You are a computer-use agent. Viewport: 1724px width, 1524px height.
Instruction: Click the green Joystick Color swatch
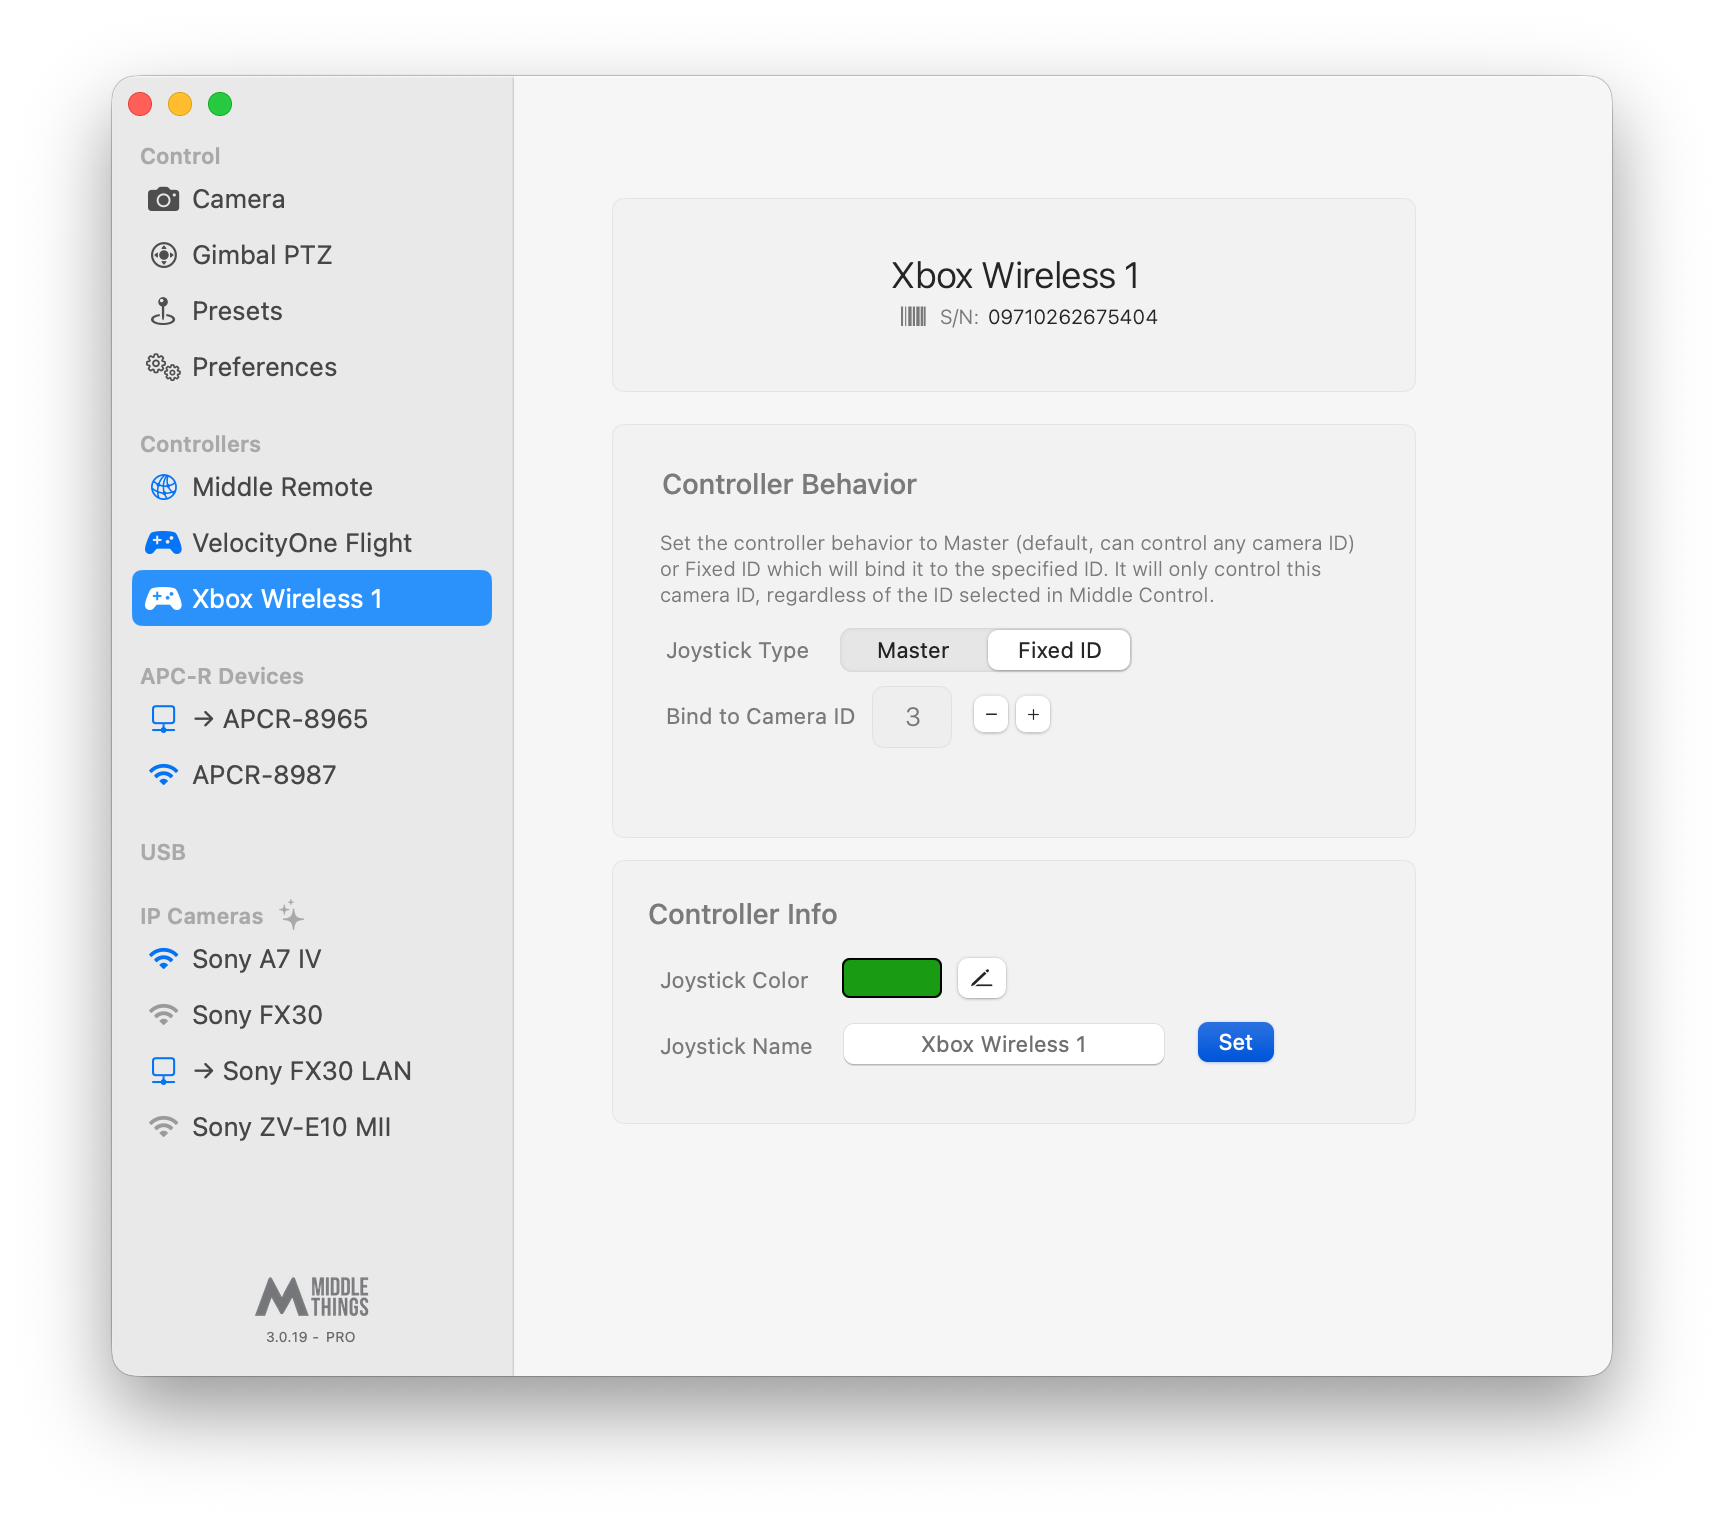[x=892, y=978]
